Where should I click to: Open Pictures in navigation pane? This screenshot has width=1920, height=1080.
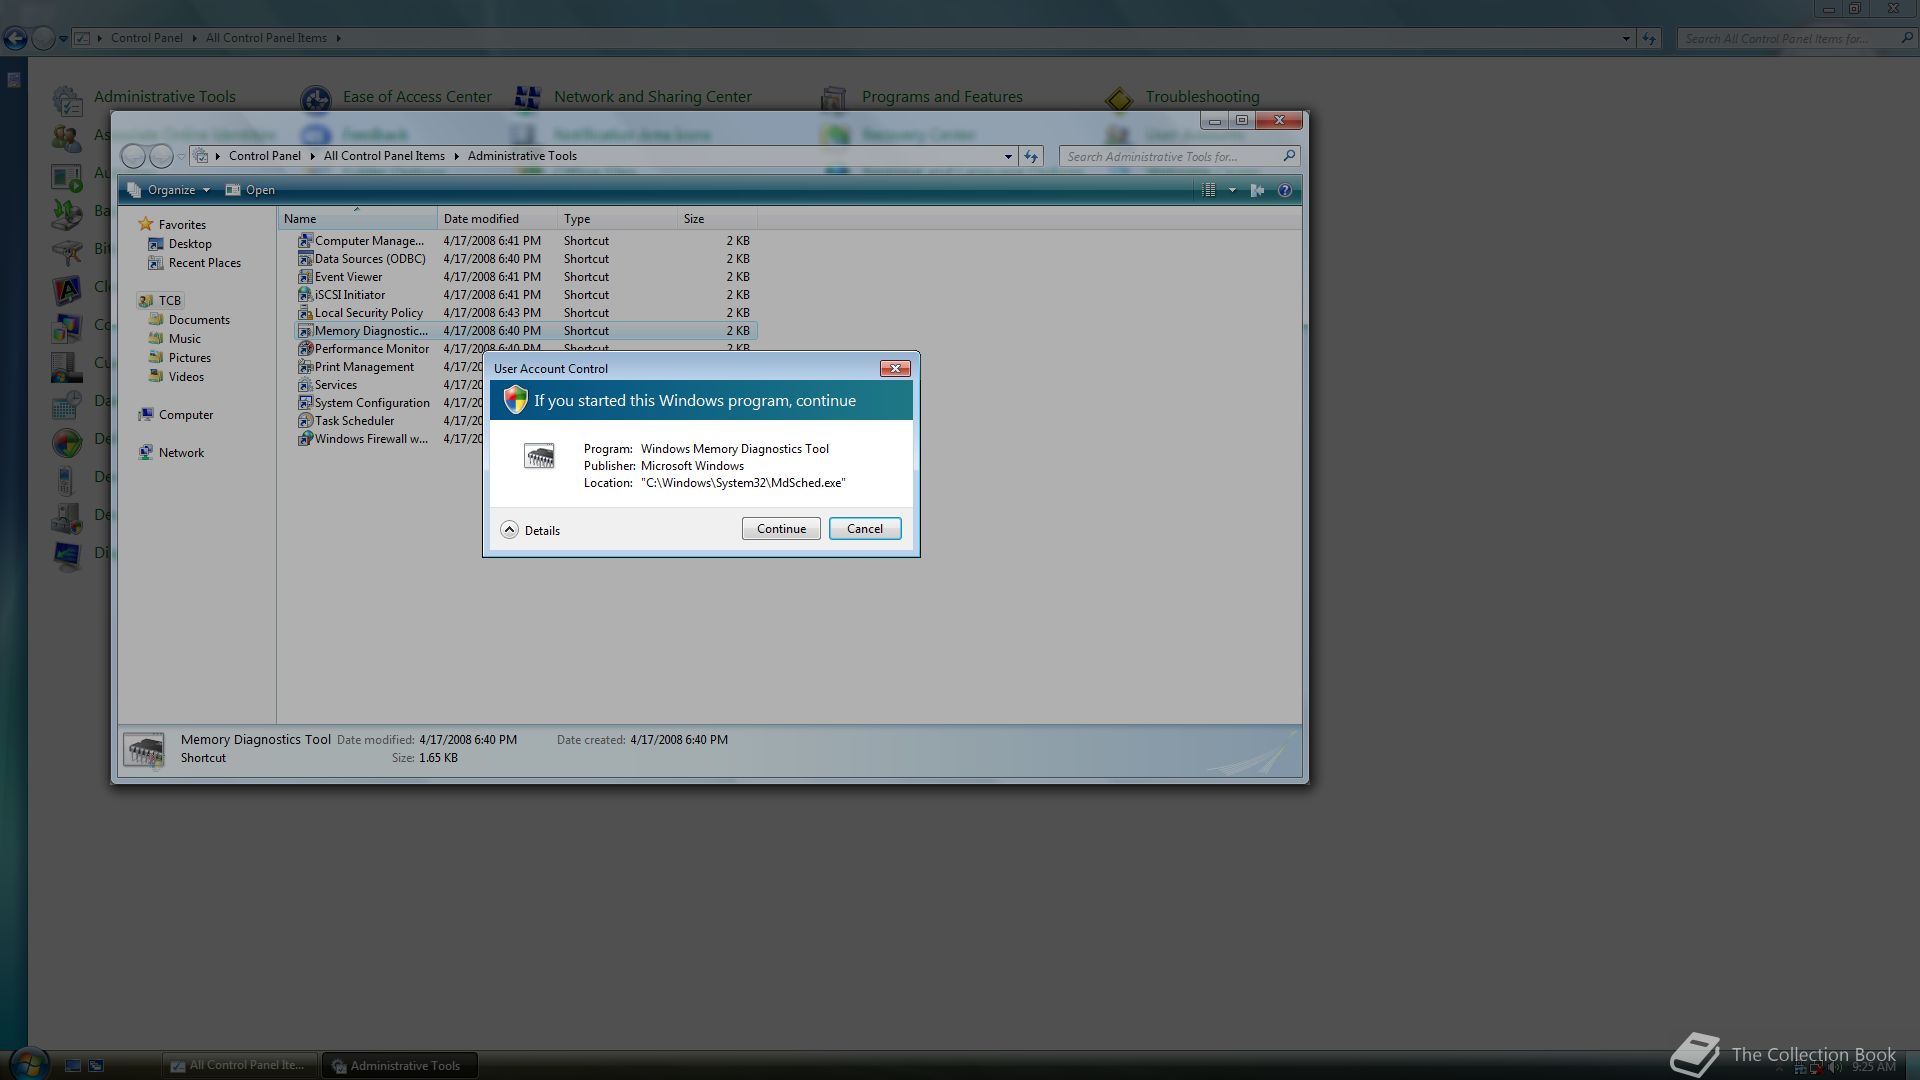pos(180,358)
